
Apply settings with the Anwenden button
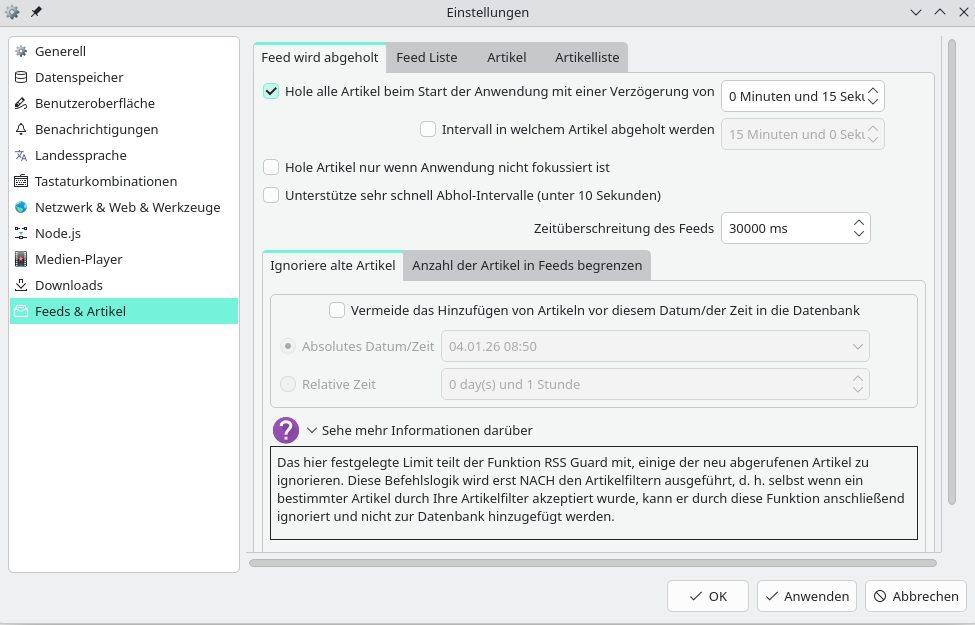[806, 595]
